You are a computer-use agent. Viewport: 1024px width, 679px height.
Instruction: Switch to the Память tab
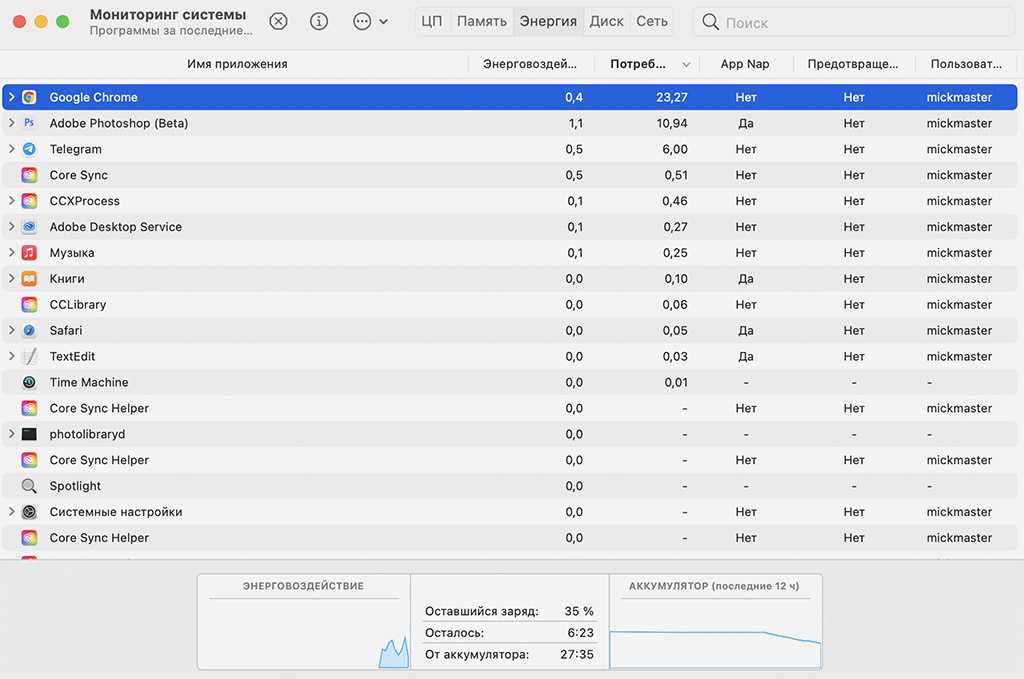481,21
